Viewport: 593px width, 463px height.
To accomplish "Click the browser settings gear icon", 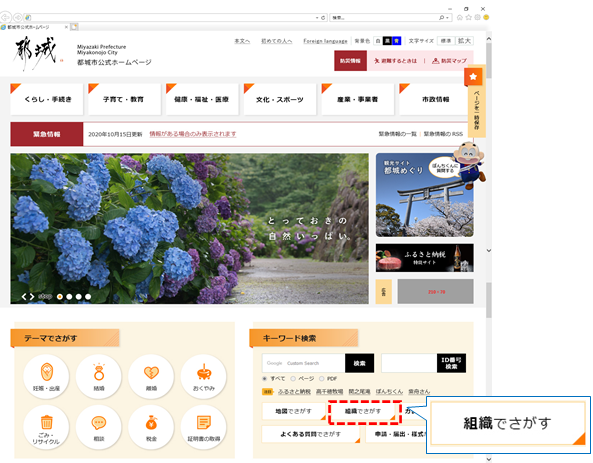I will point(477,17).
